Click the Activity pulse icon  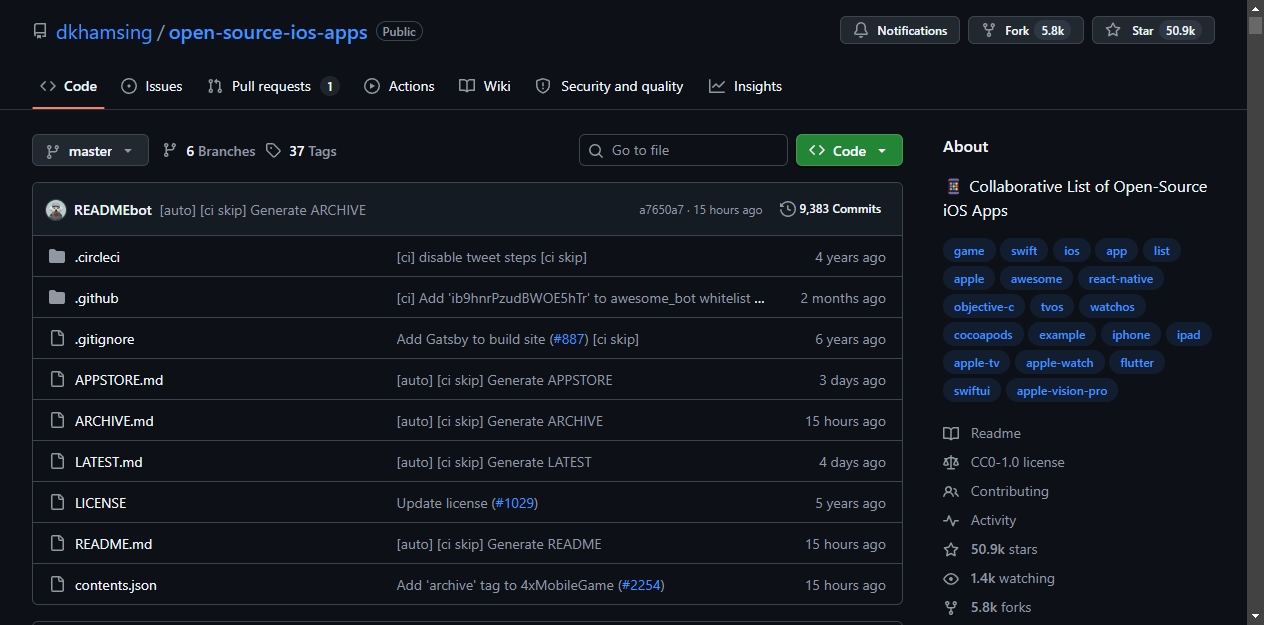[951, 520]
